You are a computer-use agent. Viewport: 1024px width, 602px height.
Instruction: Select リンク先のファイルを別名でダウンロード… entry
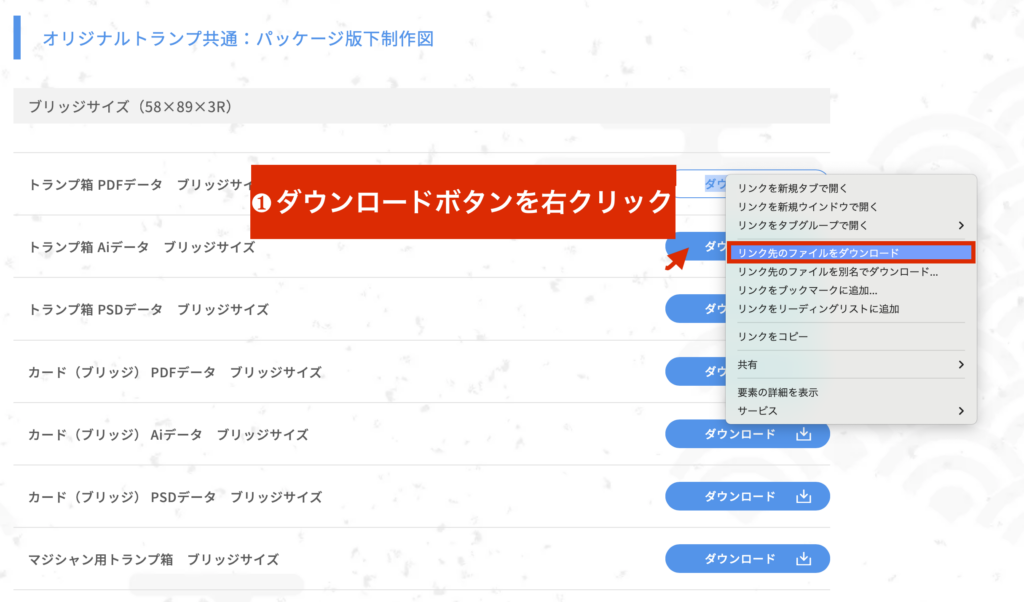tap(837, 272)
